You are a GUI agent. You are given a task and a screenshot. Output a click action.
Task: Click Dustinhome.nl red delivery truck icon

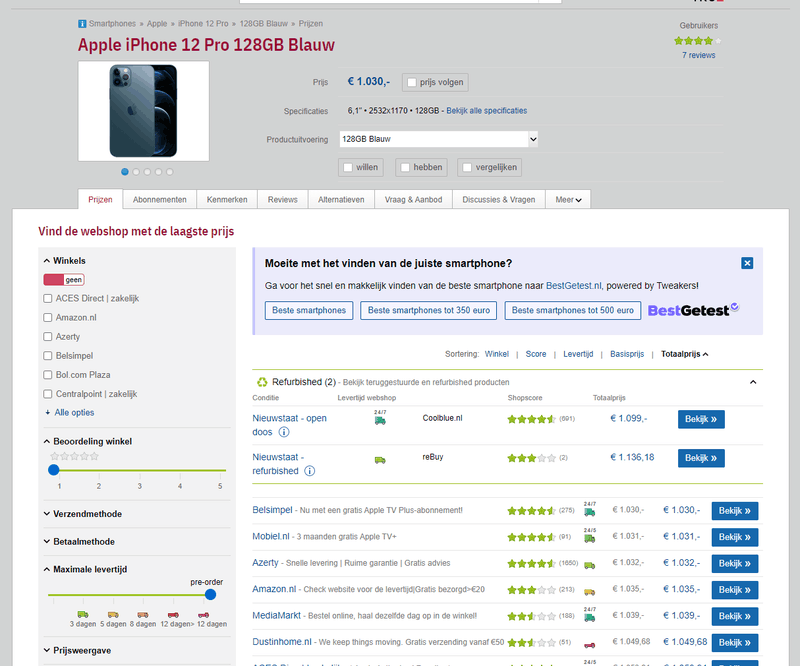(590, 645)
